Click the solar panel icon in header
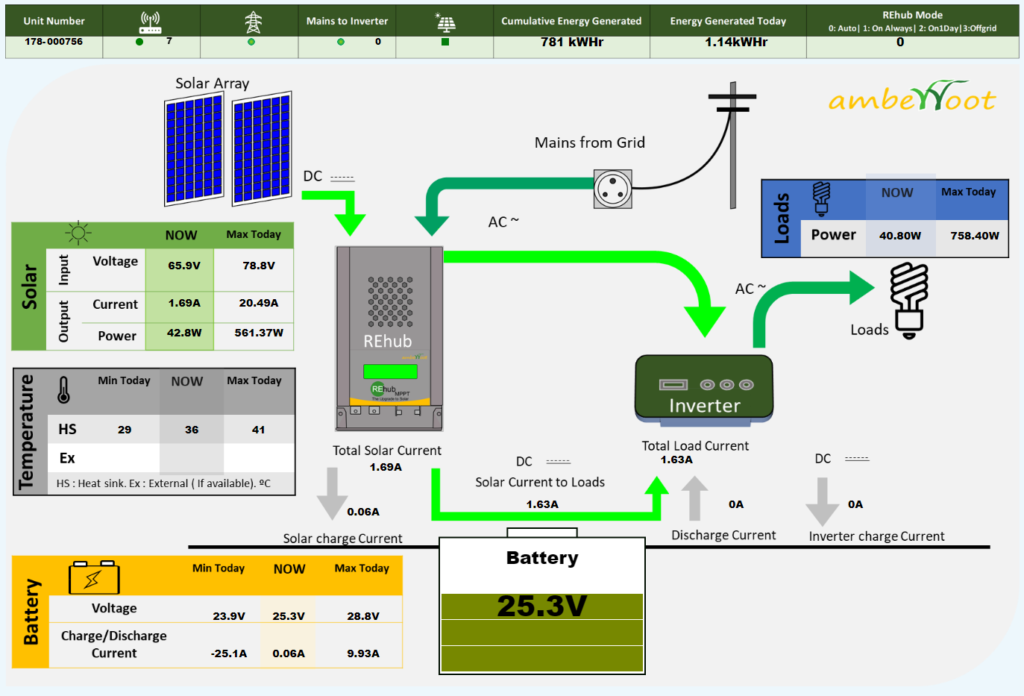This screenshot has width=1024, height=696. point(445,22)
